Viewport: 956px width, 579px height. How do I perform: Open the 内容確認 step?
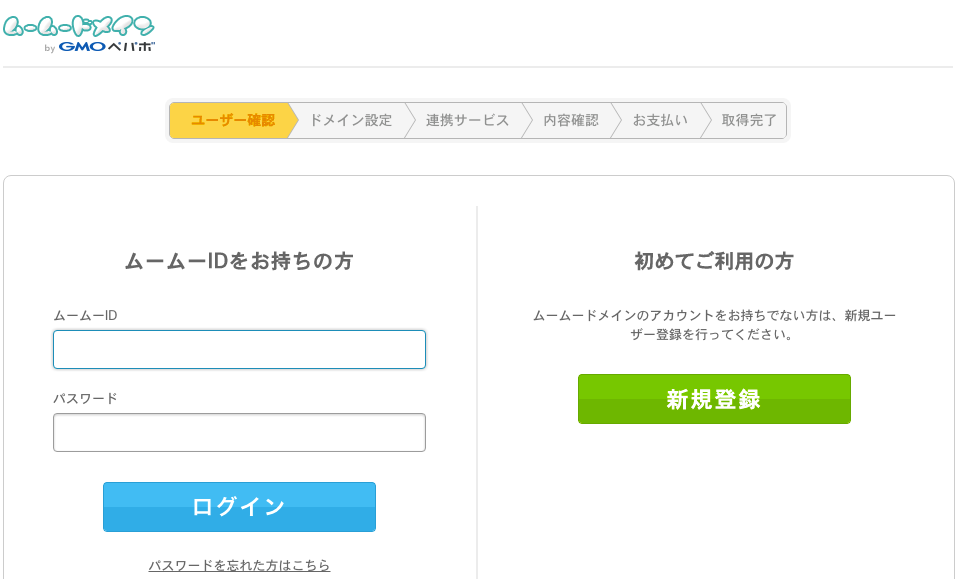pos(571,121)
